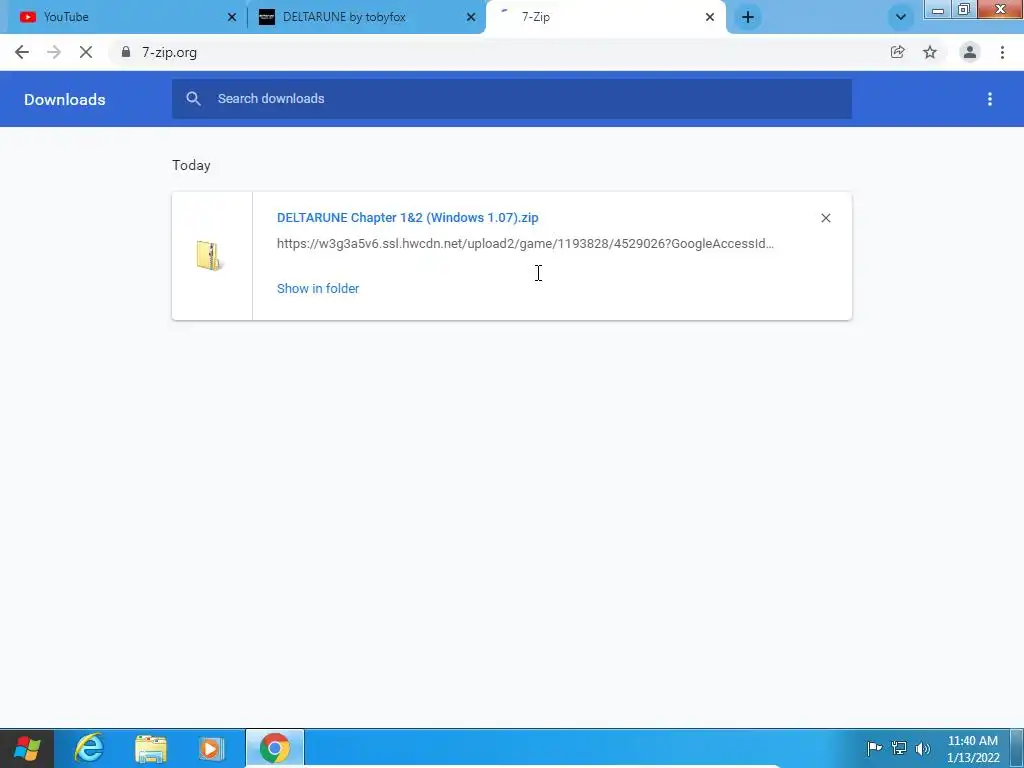Screen dimensions: 1024x768
Task: Stop loading the page
Action: tap(86, 52)
